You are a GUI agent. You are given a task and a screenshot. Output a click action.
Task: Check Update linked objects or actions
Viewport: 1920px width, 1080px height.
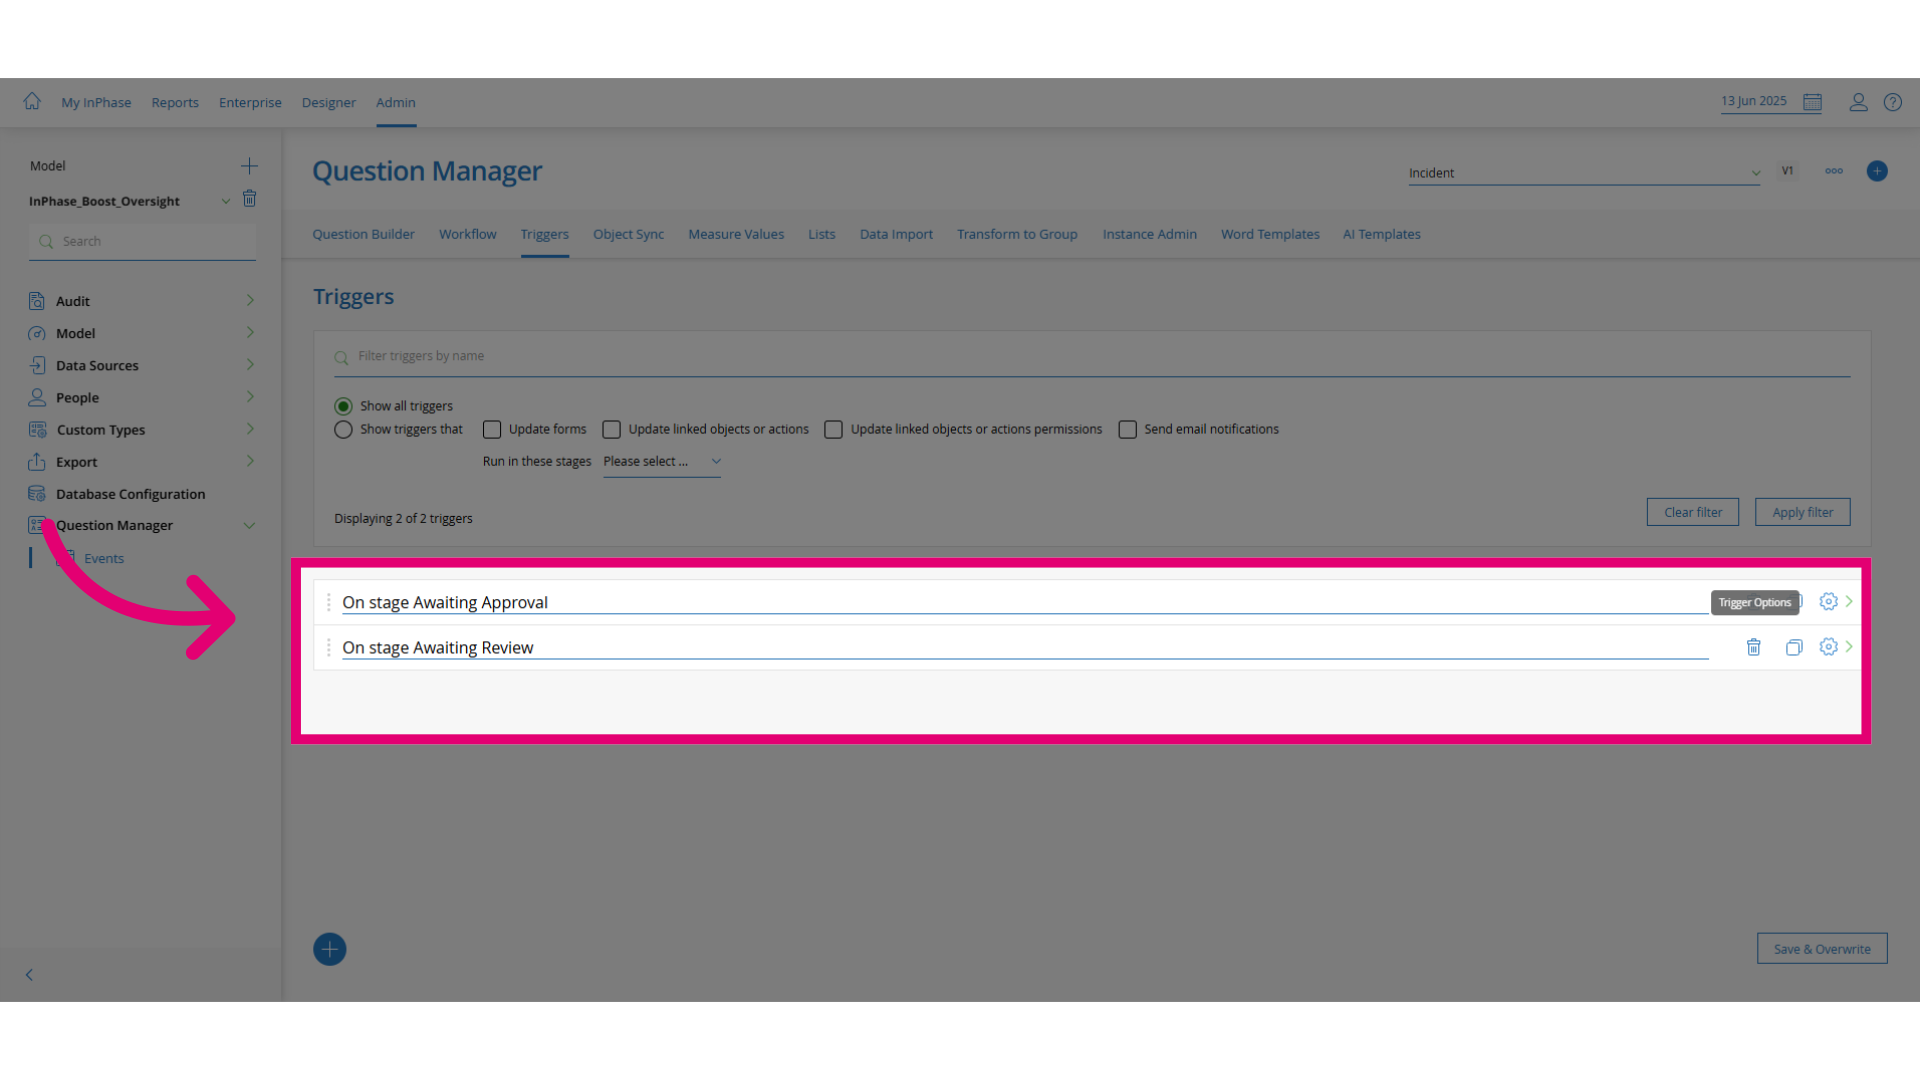tap(611, 429)
